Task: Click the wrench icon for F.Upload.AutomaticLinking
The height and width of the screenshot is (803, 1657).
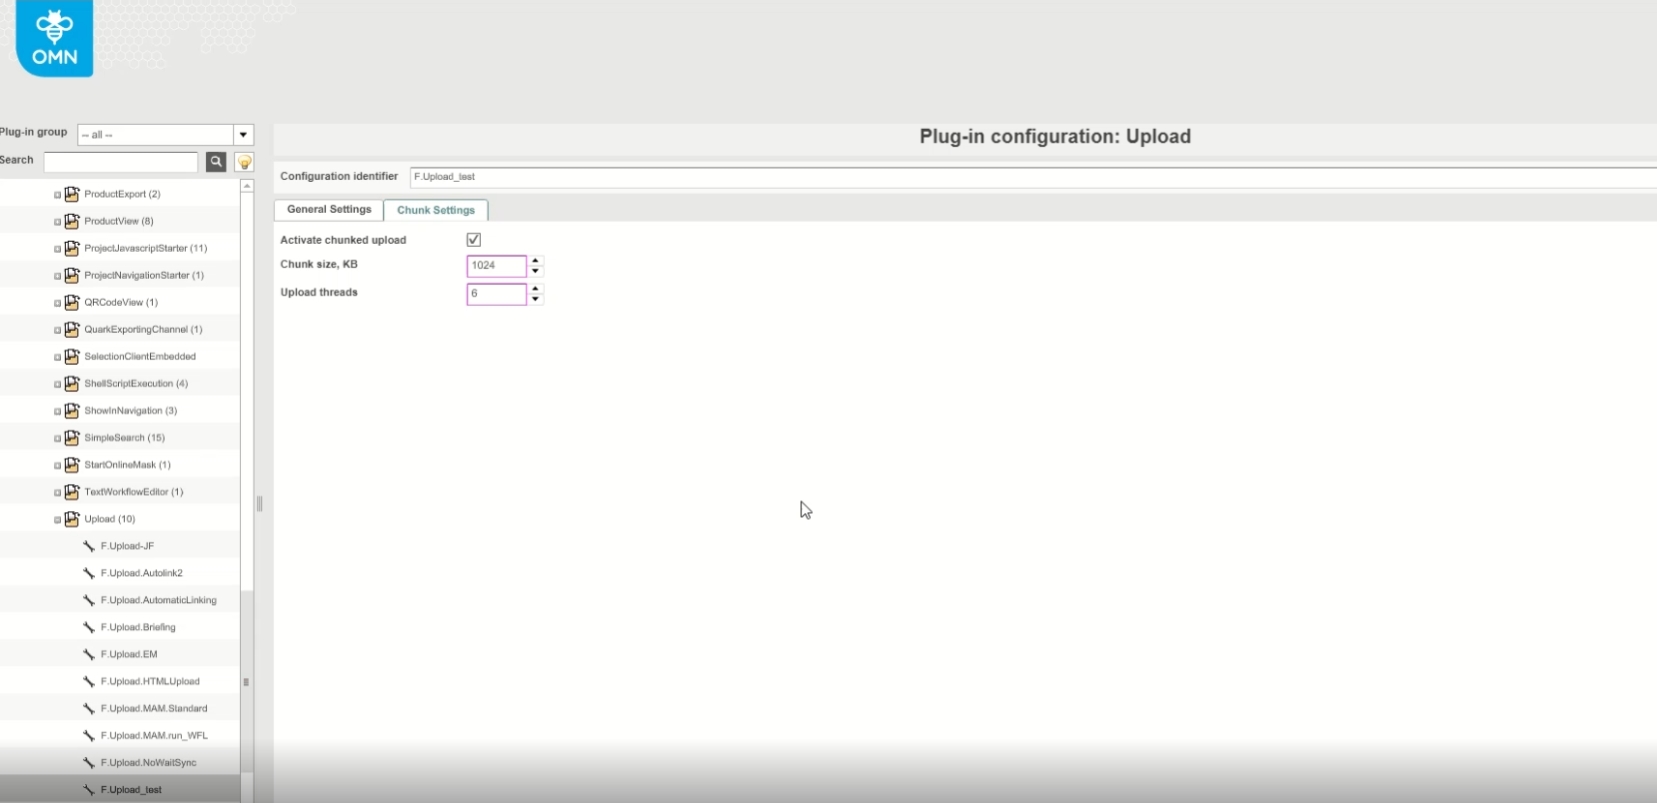Action: click(89, 600)
